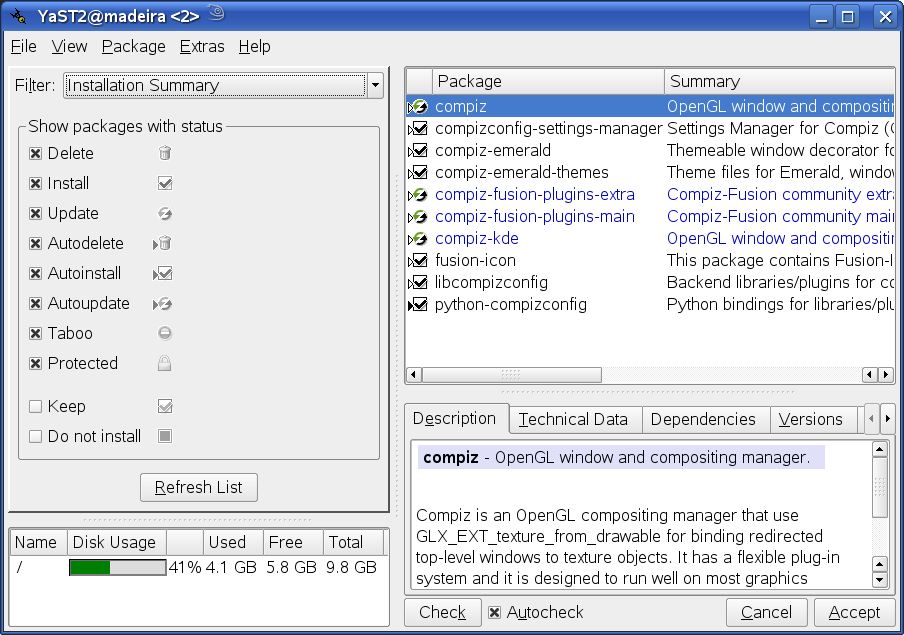This screenshot has width=904, height=635.
Task: Select the fusion-icon package name
Action: 475,261
